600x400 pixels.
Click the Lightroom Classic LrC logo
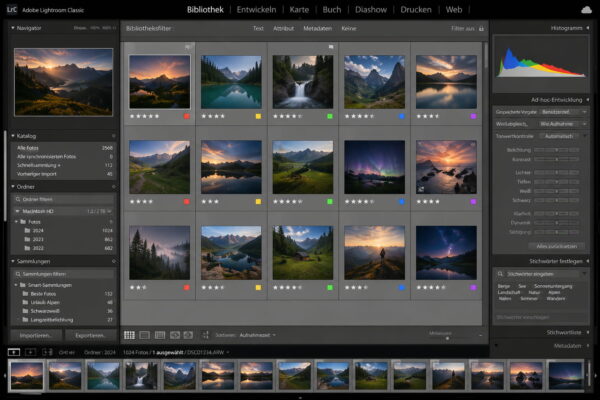tap(12, 10)
